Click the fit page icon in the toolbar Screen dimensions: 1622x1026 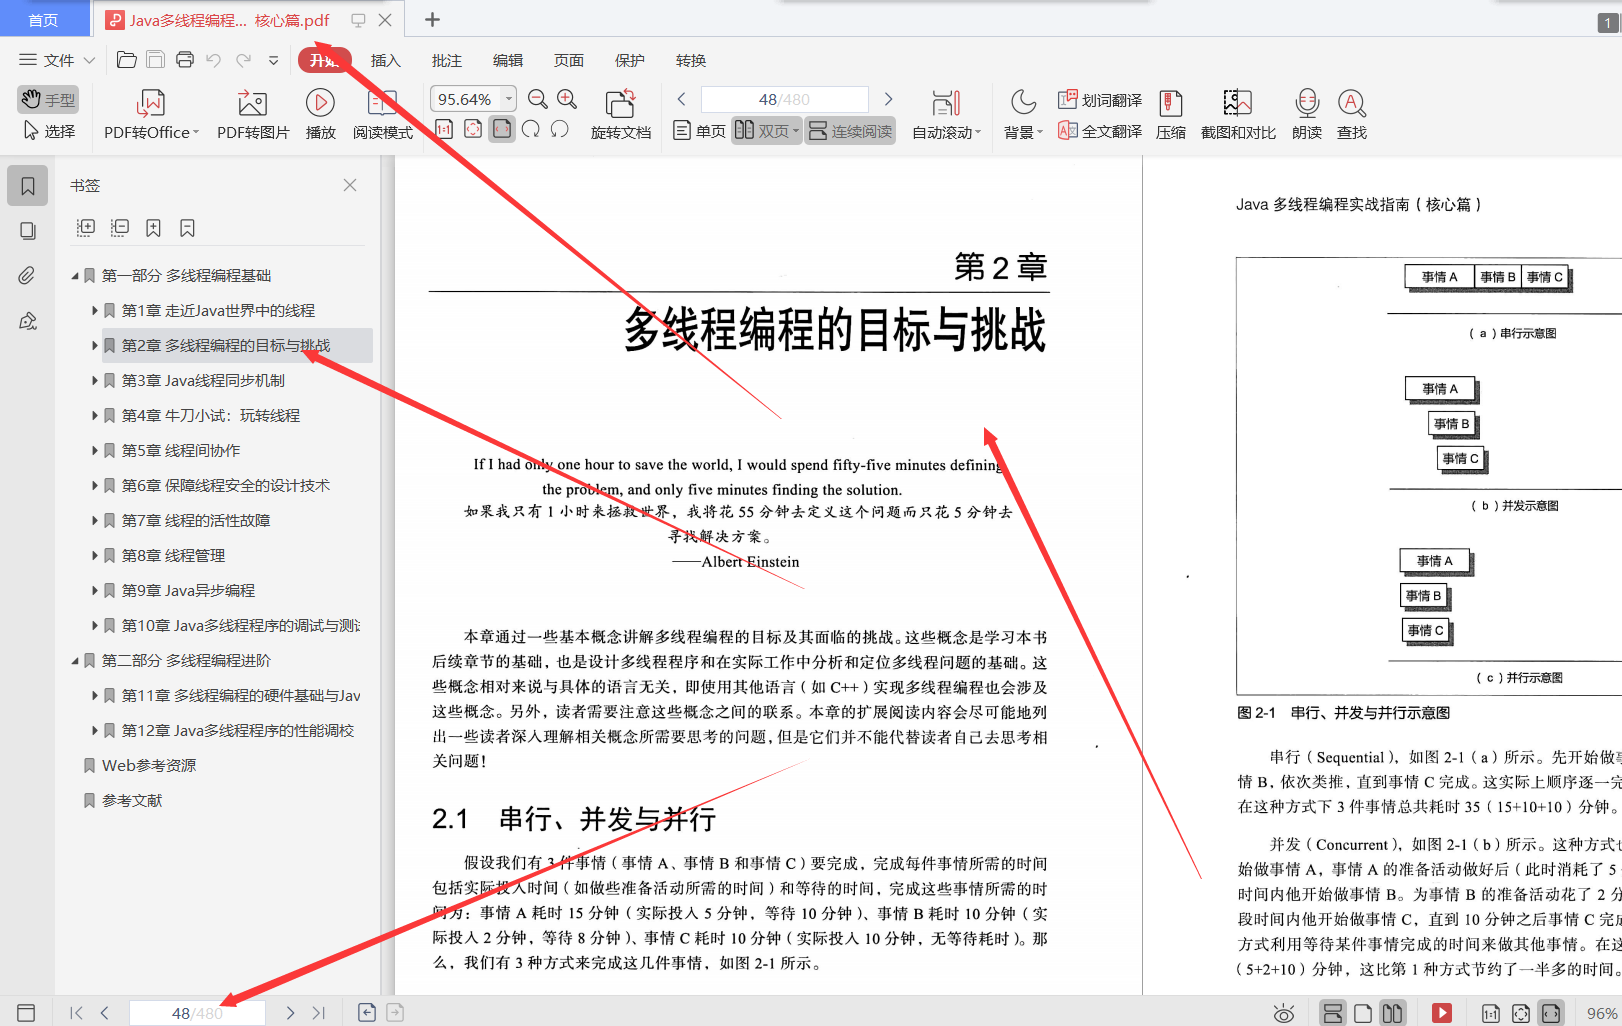pyautogui.click(x=473, y=129)
